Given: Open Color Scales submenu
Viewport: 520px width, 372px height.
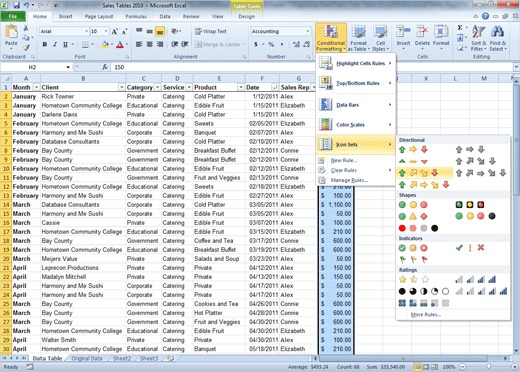Looking at the screenshot, I should click(356, 125).
